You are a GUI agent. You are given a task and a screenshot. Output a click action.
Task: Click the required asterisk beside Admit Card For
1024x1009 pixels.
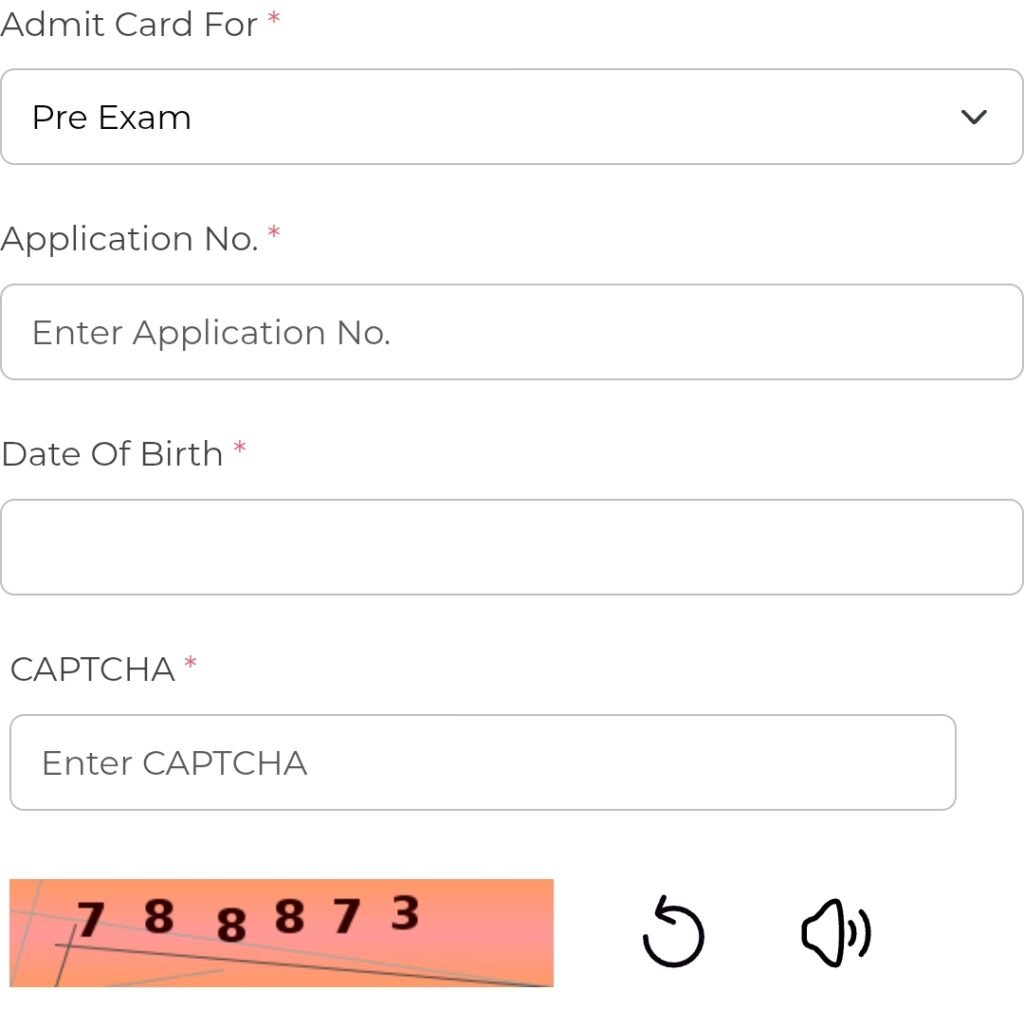(x=274, y=21)
